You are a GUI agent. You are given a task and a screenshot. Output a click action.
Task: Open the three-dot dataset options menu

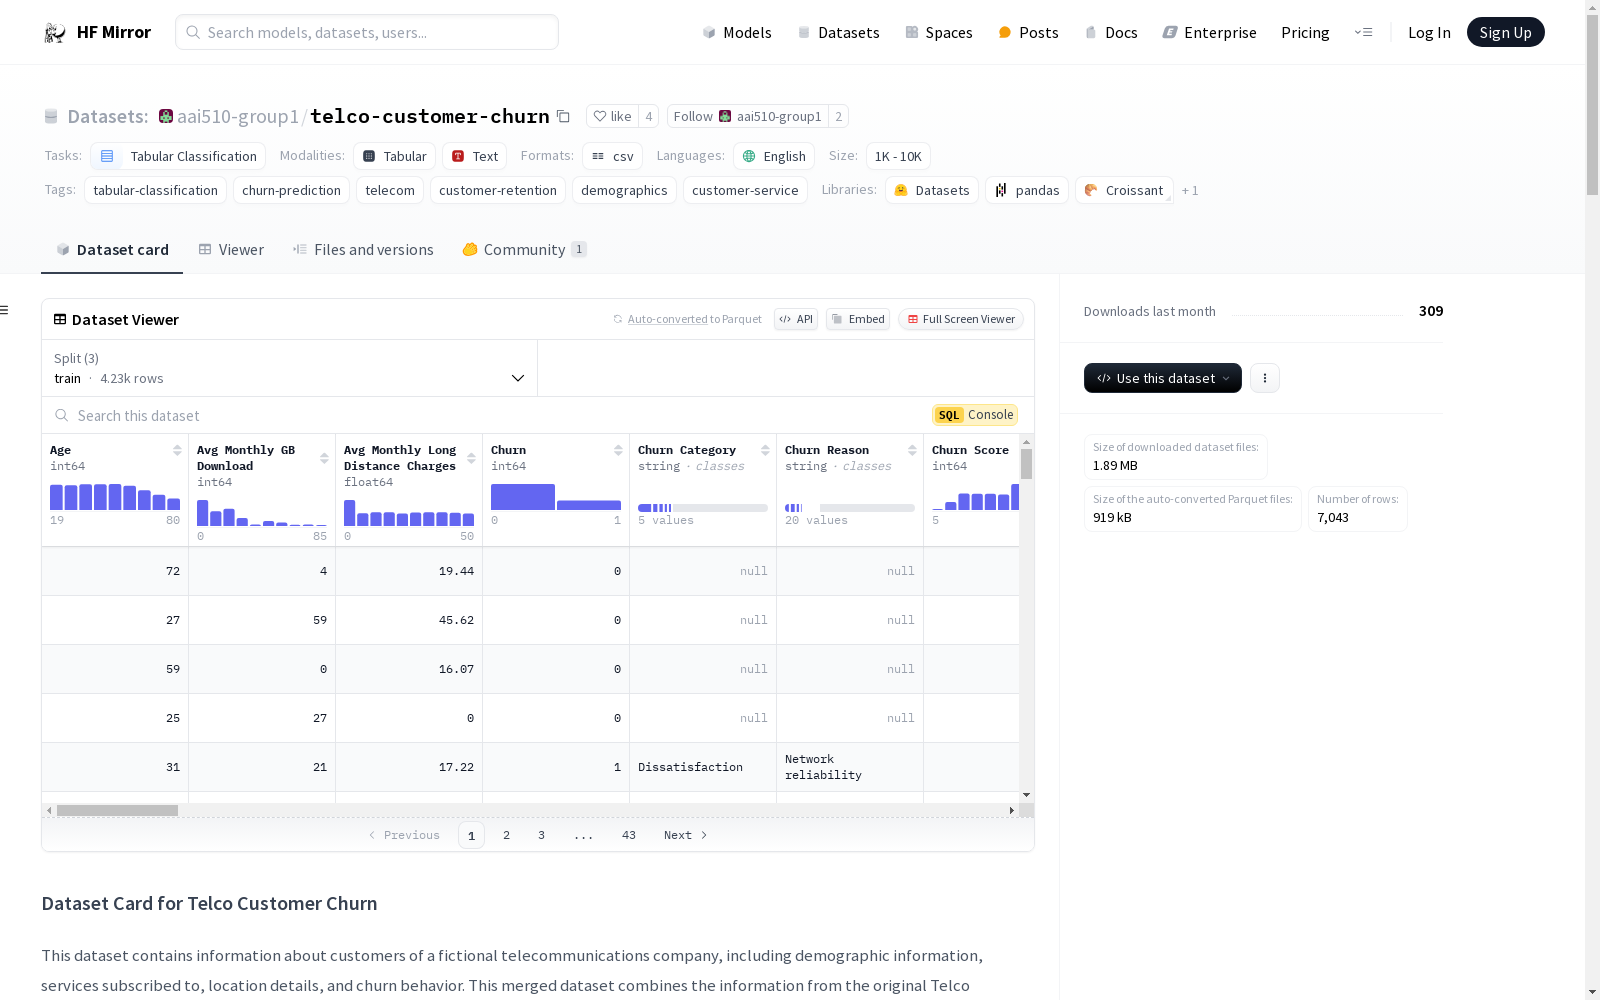tap(1265, 378)
